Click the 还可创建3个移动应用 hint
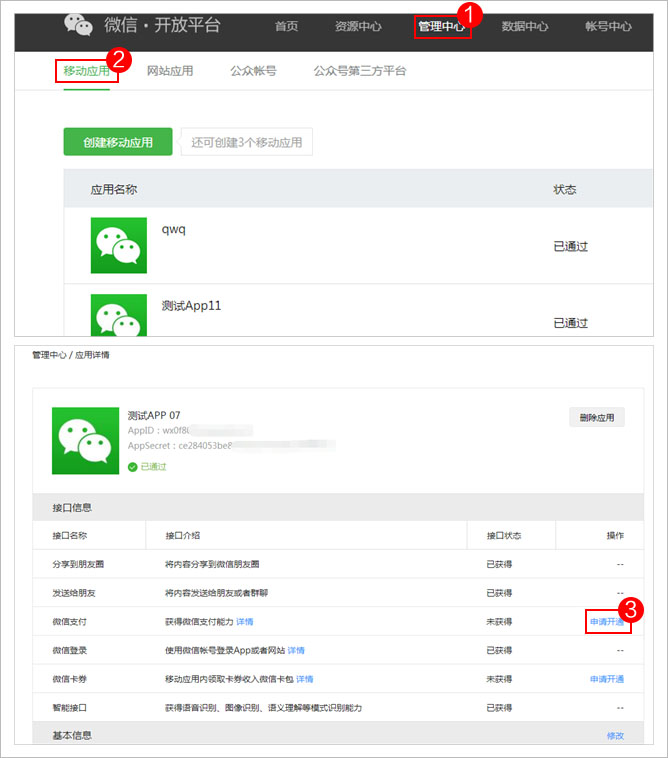This screenshot has width=668, height=758. 247,142
